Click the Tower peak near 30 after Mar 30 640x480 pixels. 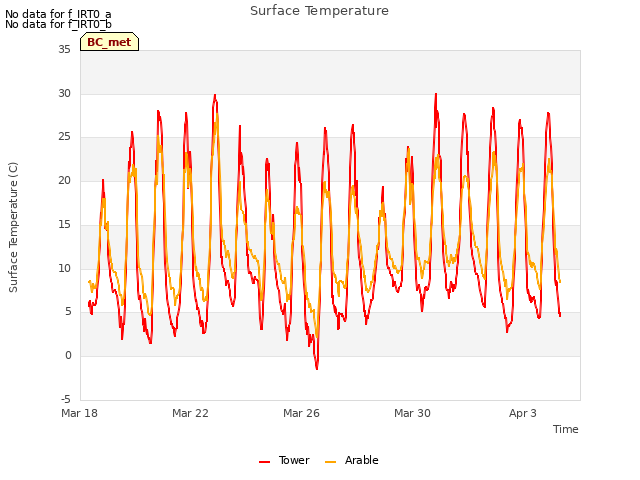tap(436, 94)
